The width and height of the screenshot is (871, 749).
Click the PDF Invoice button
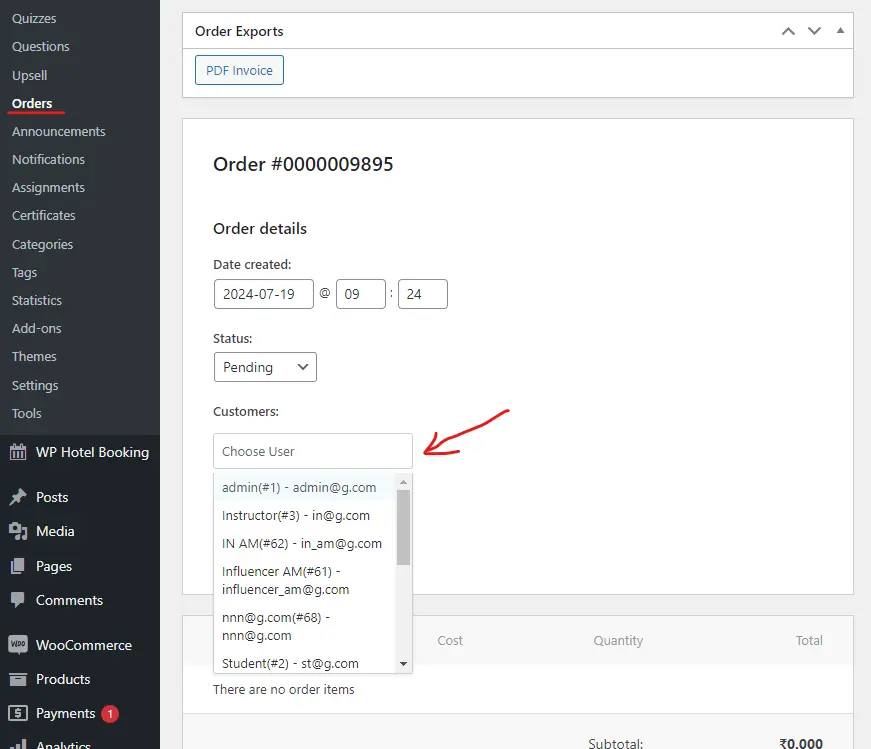(x=239, y=70)
